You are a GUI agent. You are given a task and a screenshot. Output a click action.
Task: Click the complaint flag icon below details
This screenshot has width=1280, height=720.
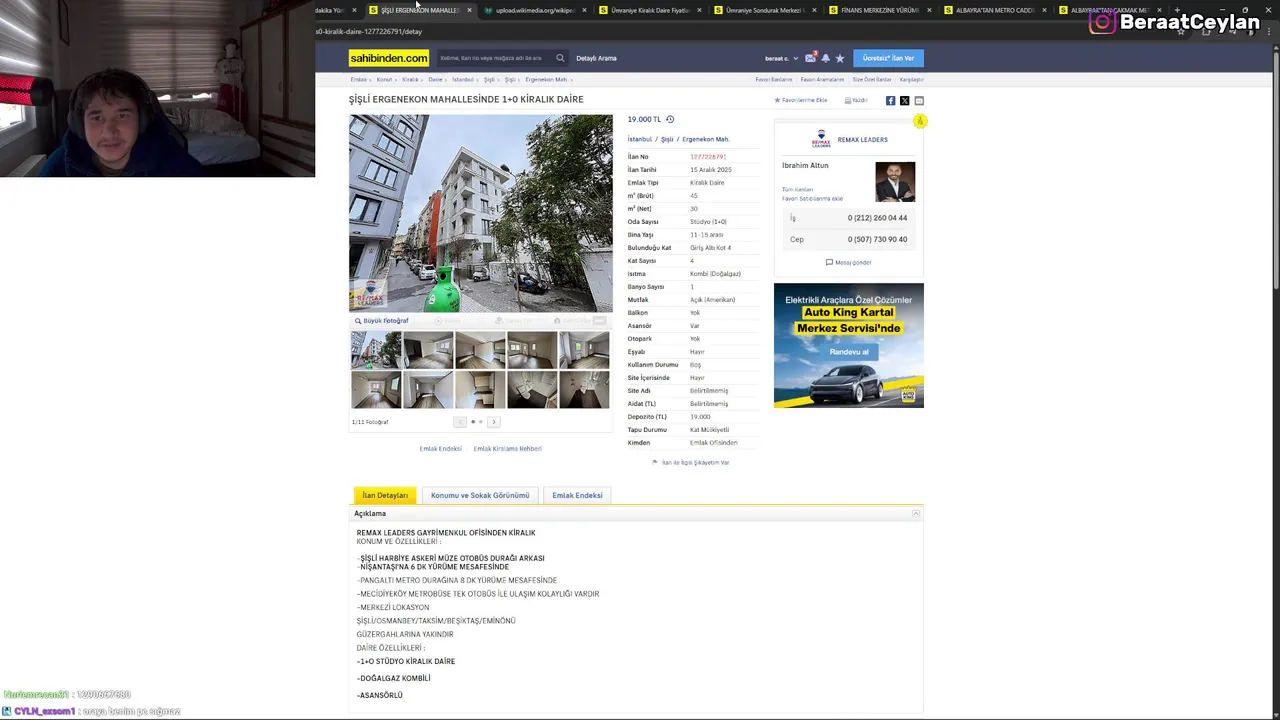655,462
